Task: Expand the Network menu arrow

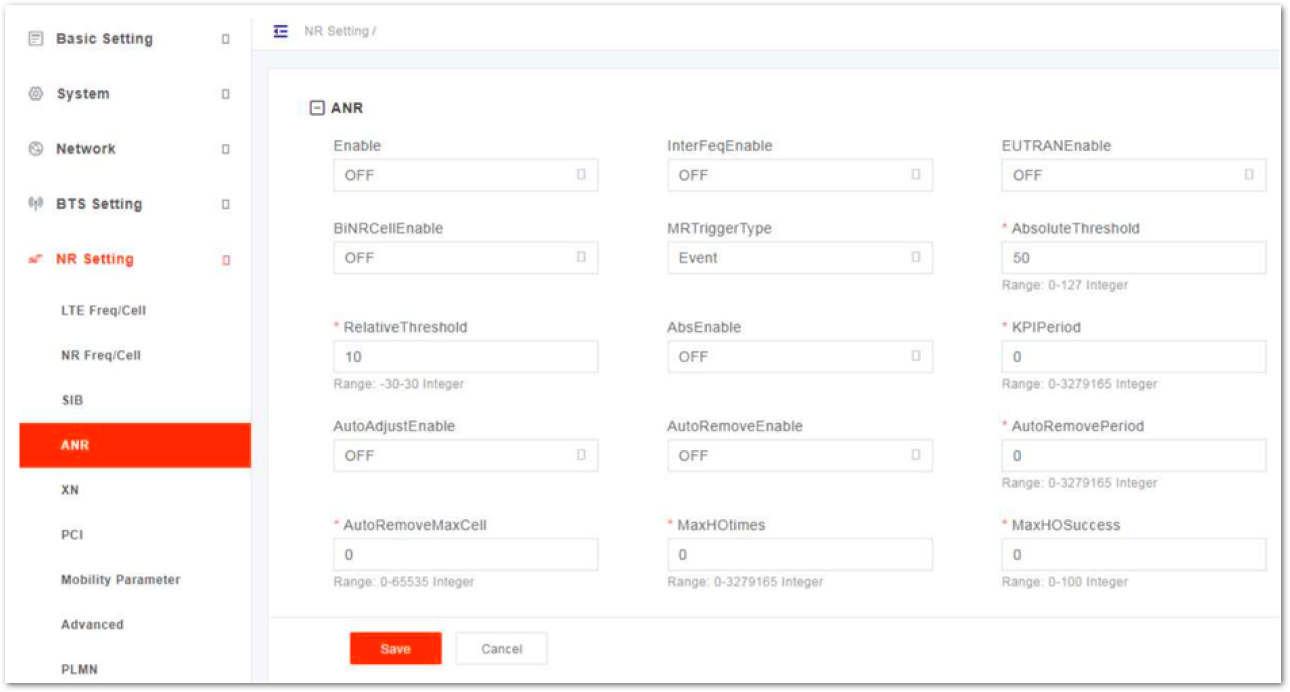Action: (x=226, y=149)
